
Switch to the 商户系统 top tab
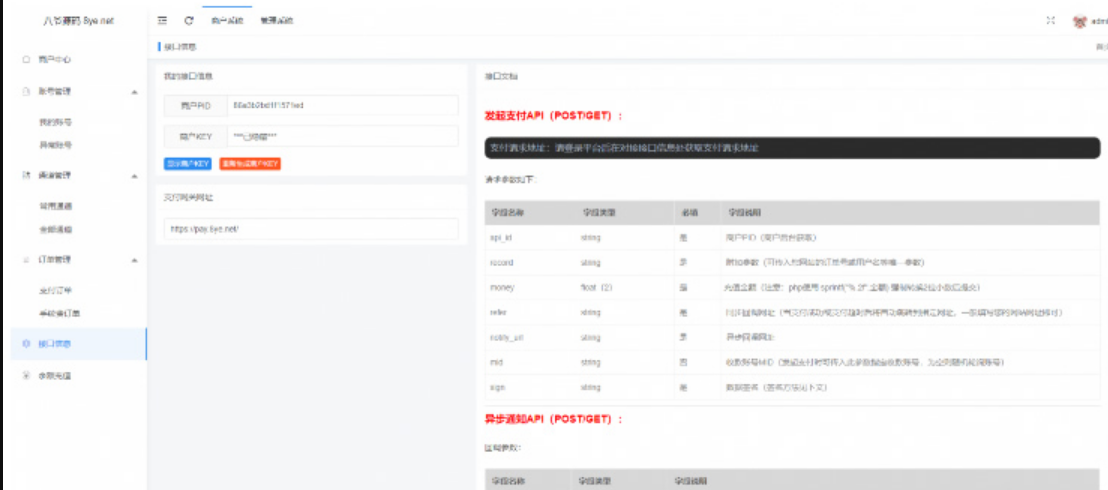pos(227,21)
